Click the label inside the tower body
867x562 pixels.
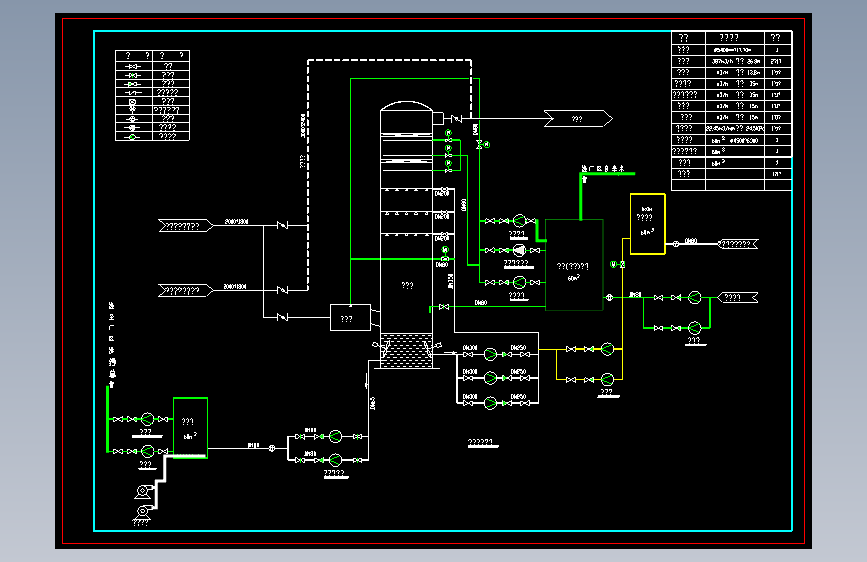(x=408, y=285)
